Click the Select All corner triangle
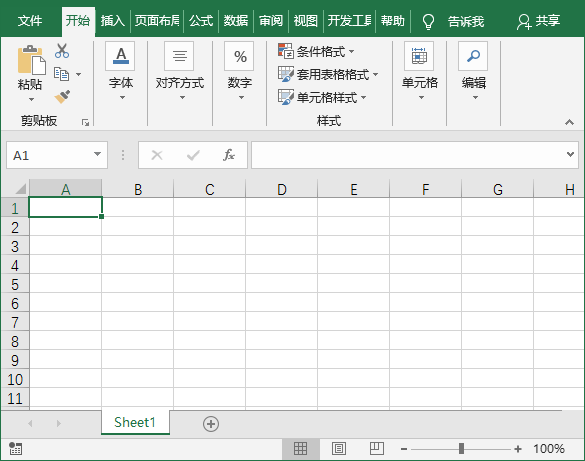The image size is (585, 461). pos(21,189)
